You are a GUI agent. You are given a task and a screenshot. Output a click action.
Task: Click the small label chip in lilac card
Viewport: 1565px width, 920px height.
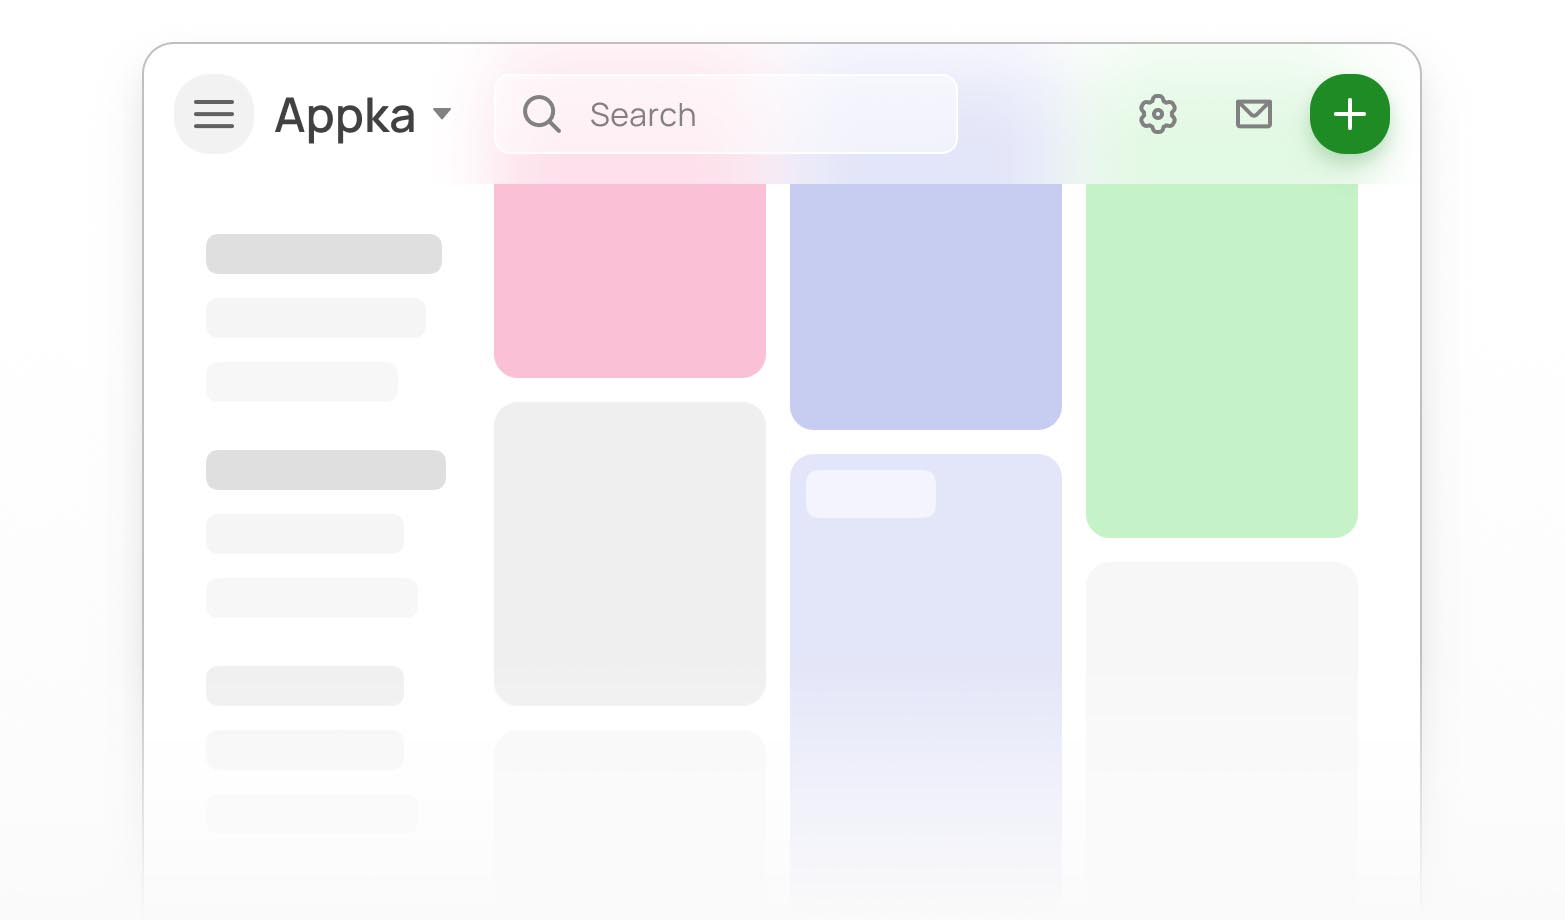click(871, 494)
